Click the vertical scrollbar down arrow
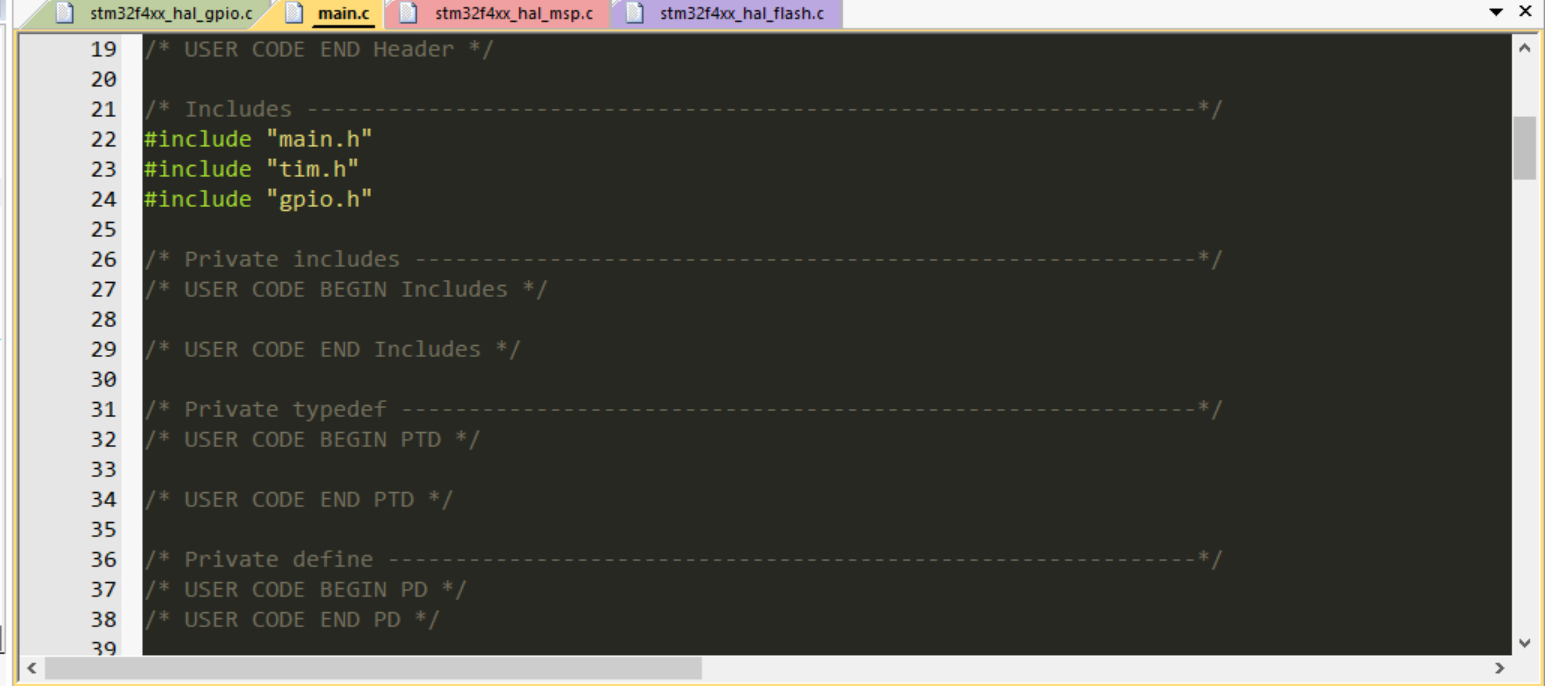The width and height of the screenshot is (1545, 686). [x=1524, y=643]
